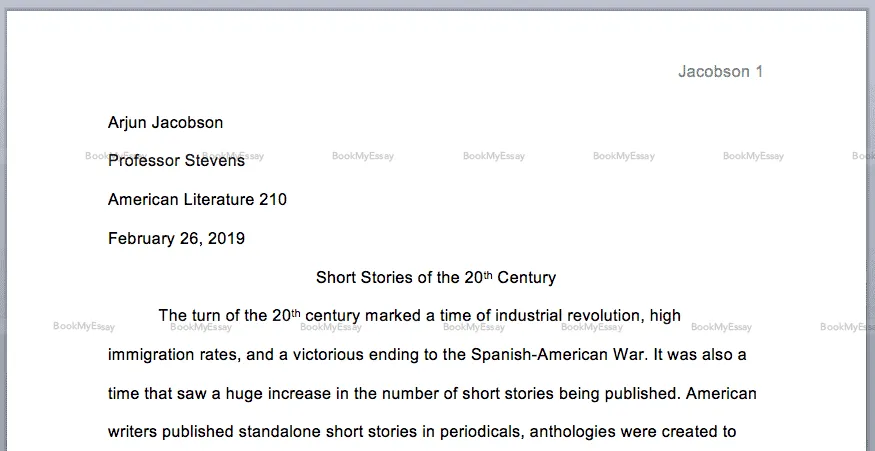Viewport: 875px width, 451px height.
Task: Click the author name 'Arjun Jacobson'
Action: 165,123
